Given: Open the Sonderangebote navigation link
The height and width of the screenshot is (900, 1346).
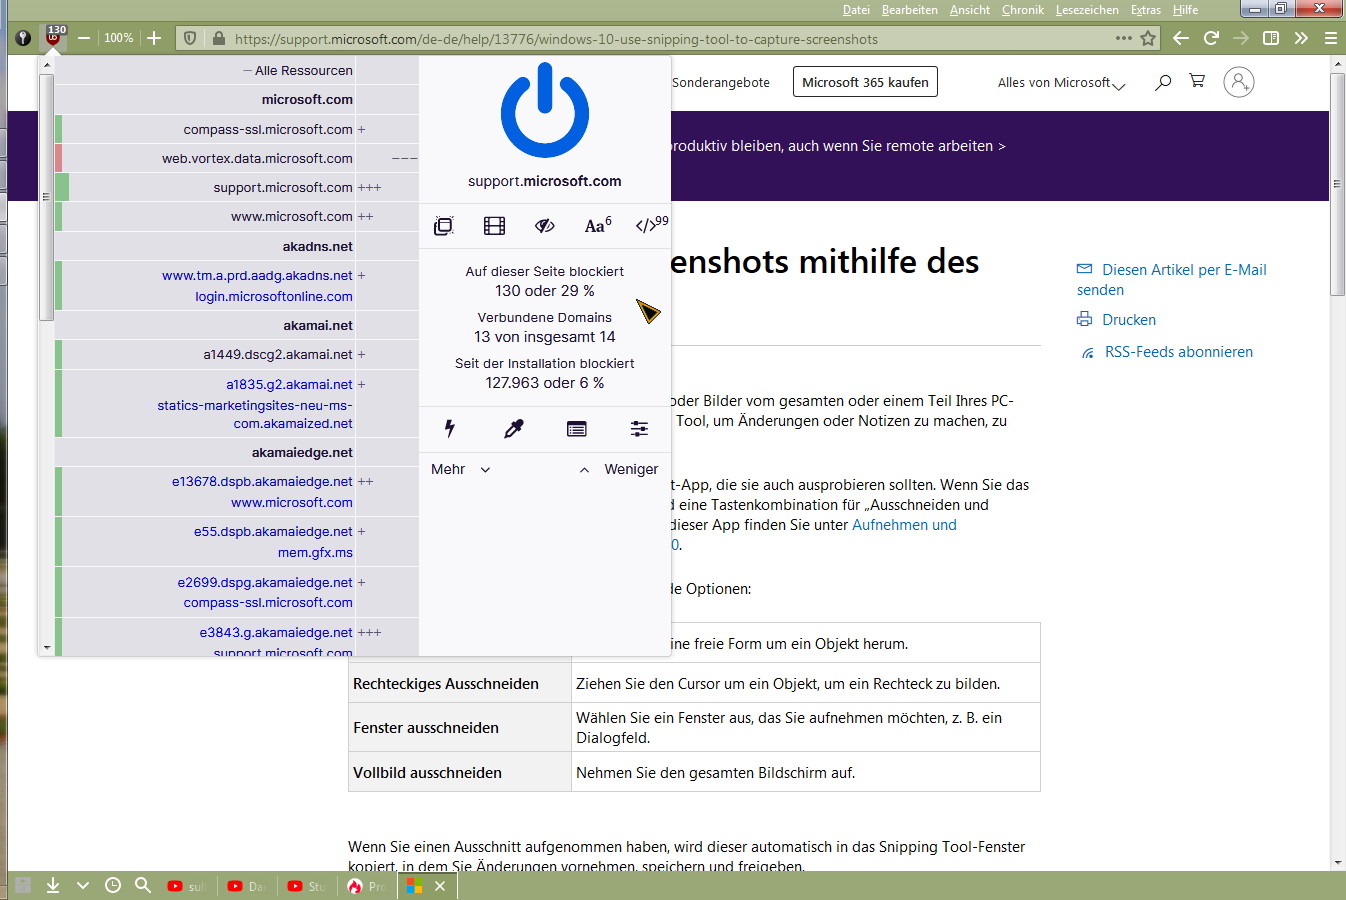Looking at the screenshot, I should (721, 82).
